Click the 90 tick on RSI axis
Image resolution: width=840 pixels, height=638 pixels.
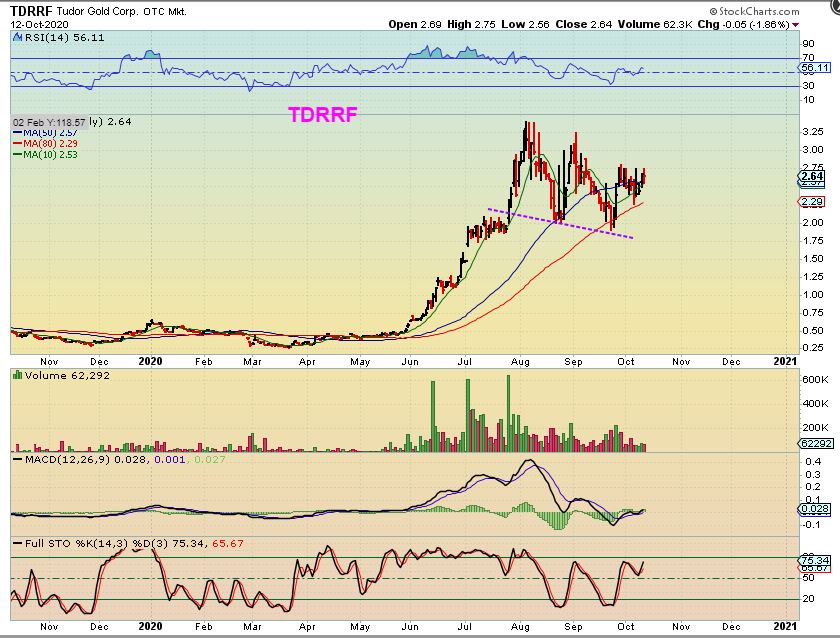point(808,44)
